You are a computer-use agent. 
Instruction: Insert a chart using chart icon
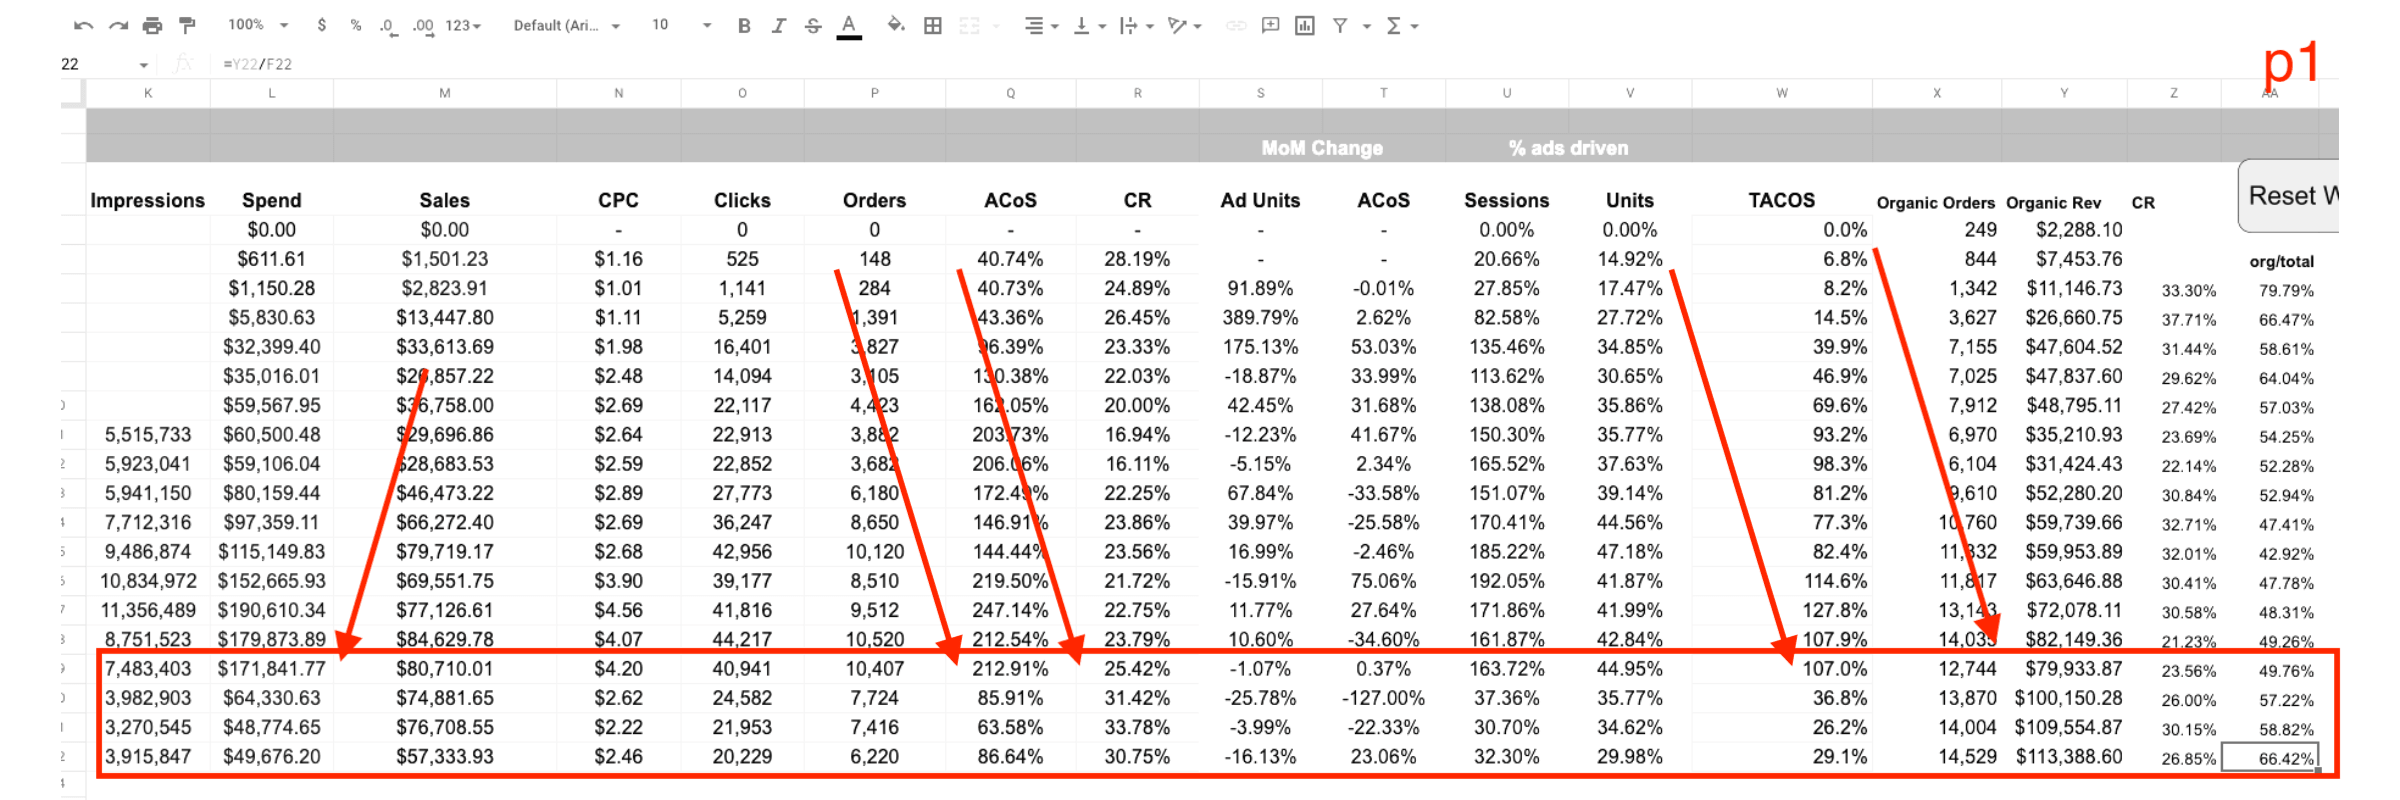pyautogui.click(x=1305, y=26)
